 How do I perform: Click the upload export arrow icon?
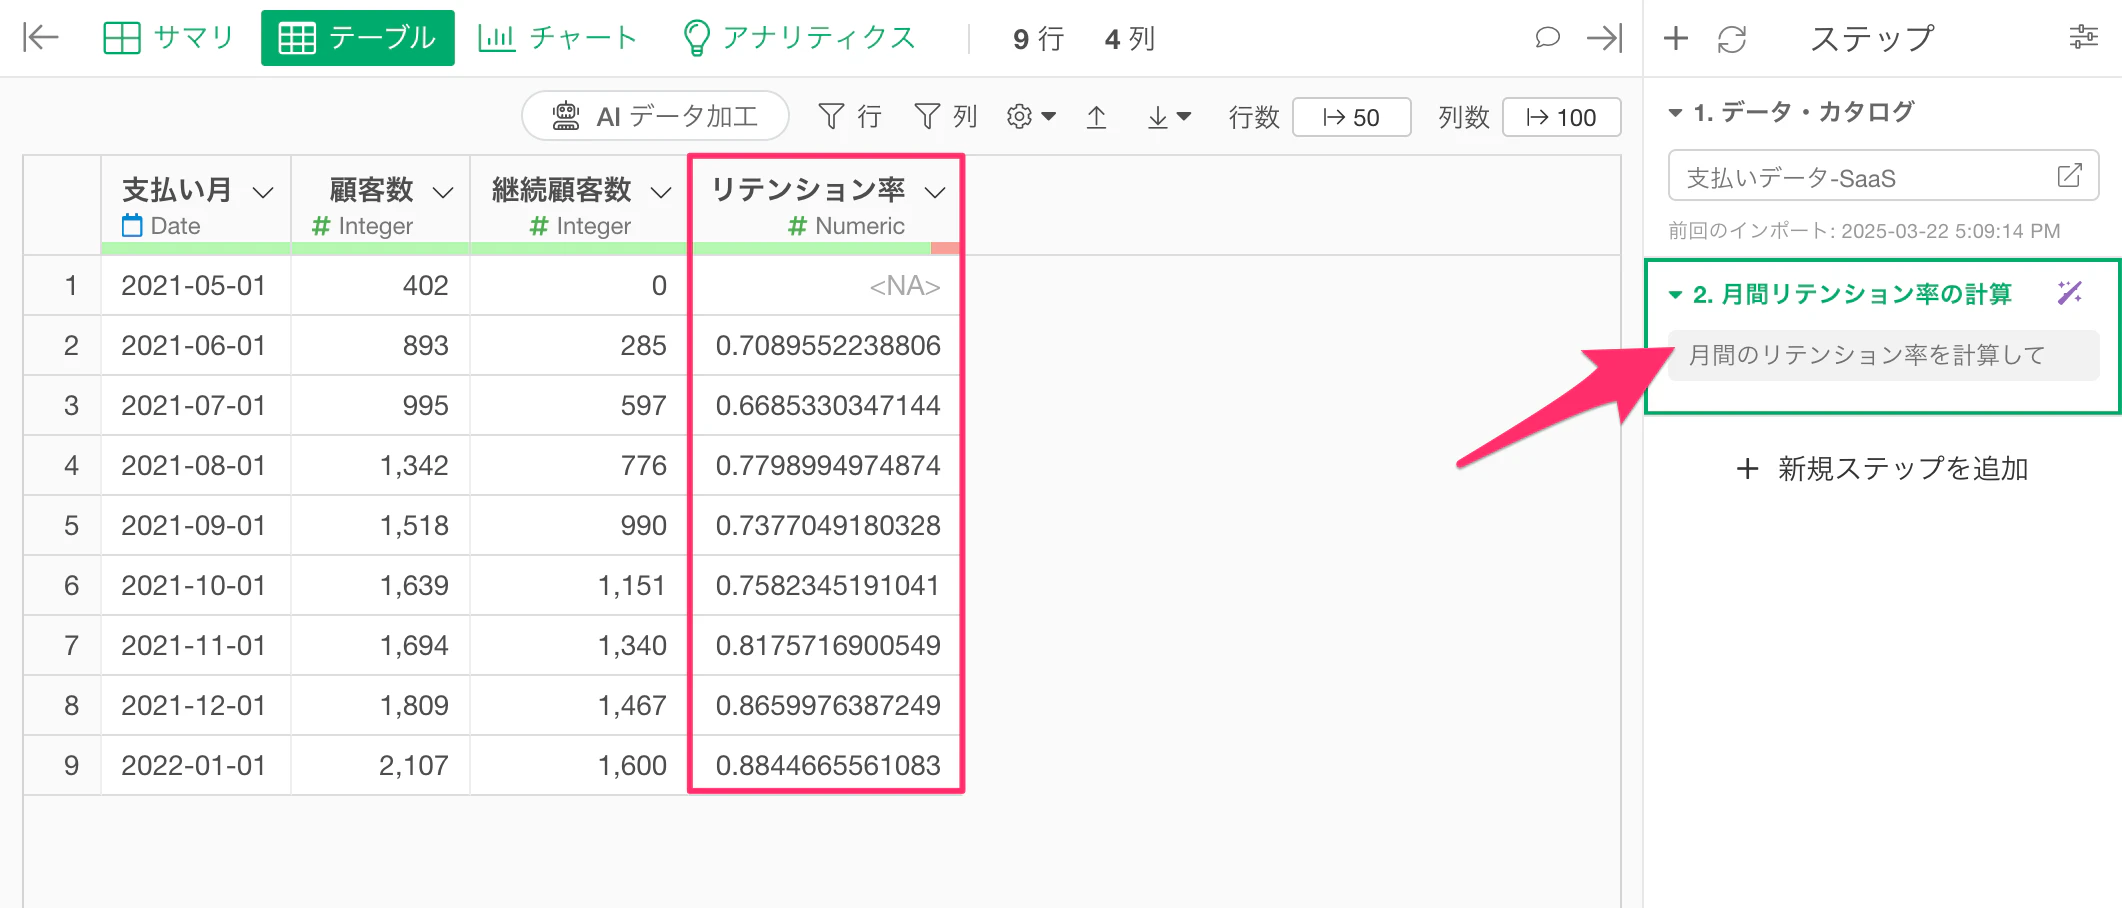(x=1096, y=117)
